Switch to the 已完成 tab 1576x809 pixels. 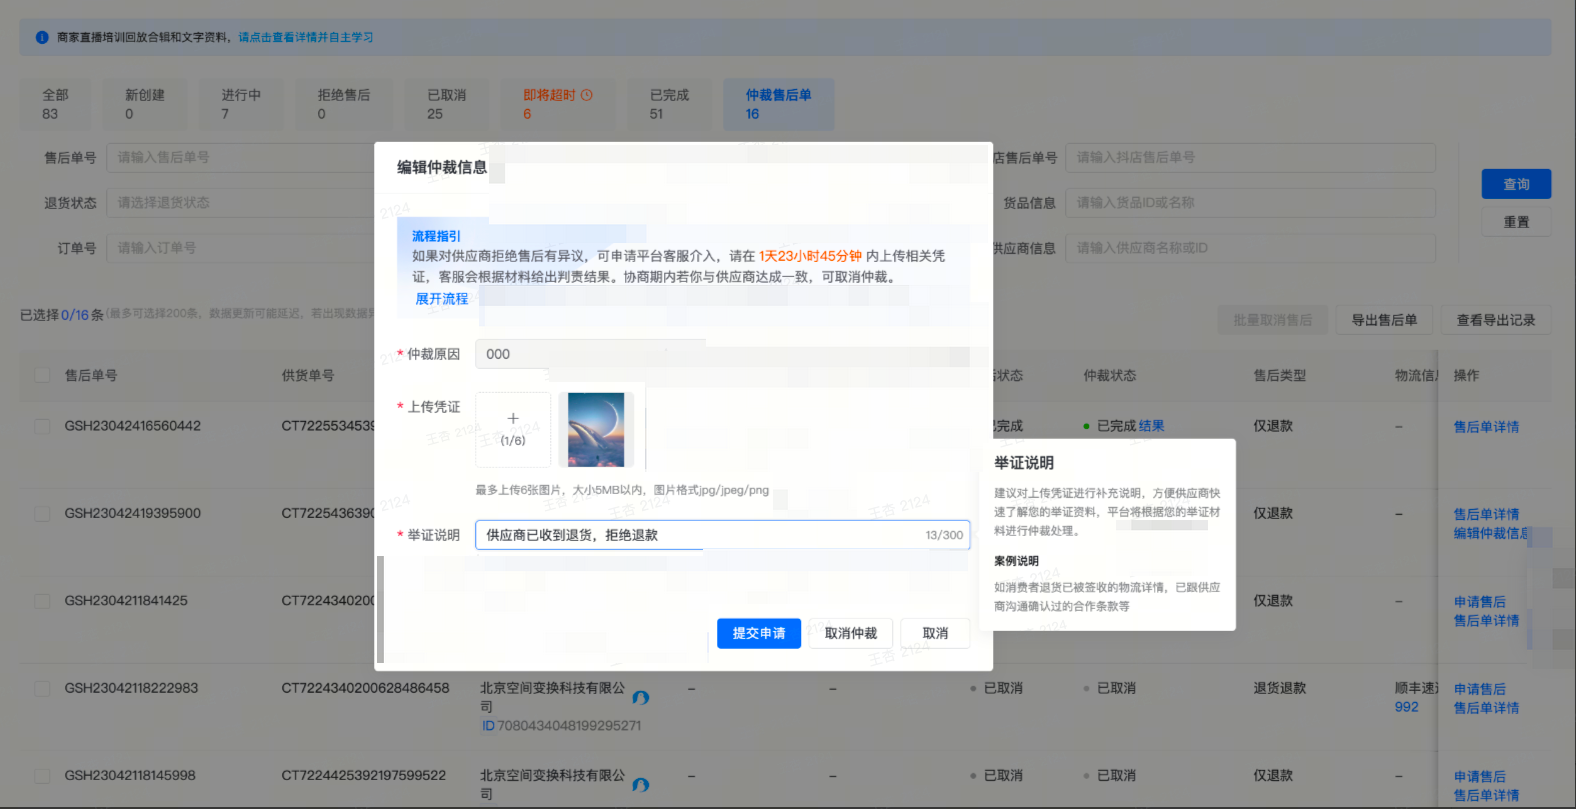click(x=669, y=104)
